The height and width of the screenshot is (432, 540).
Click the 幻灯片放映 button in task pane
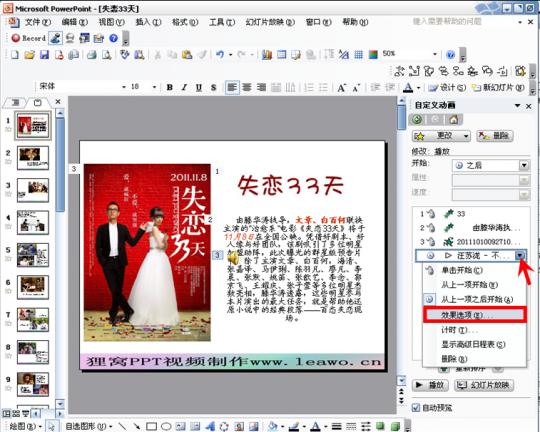[x=484, y=385]
